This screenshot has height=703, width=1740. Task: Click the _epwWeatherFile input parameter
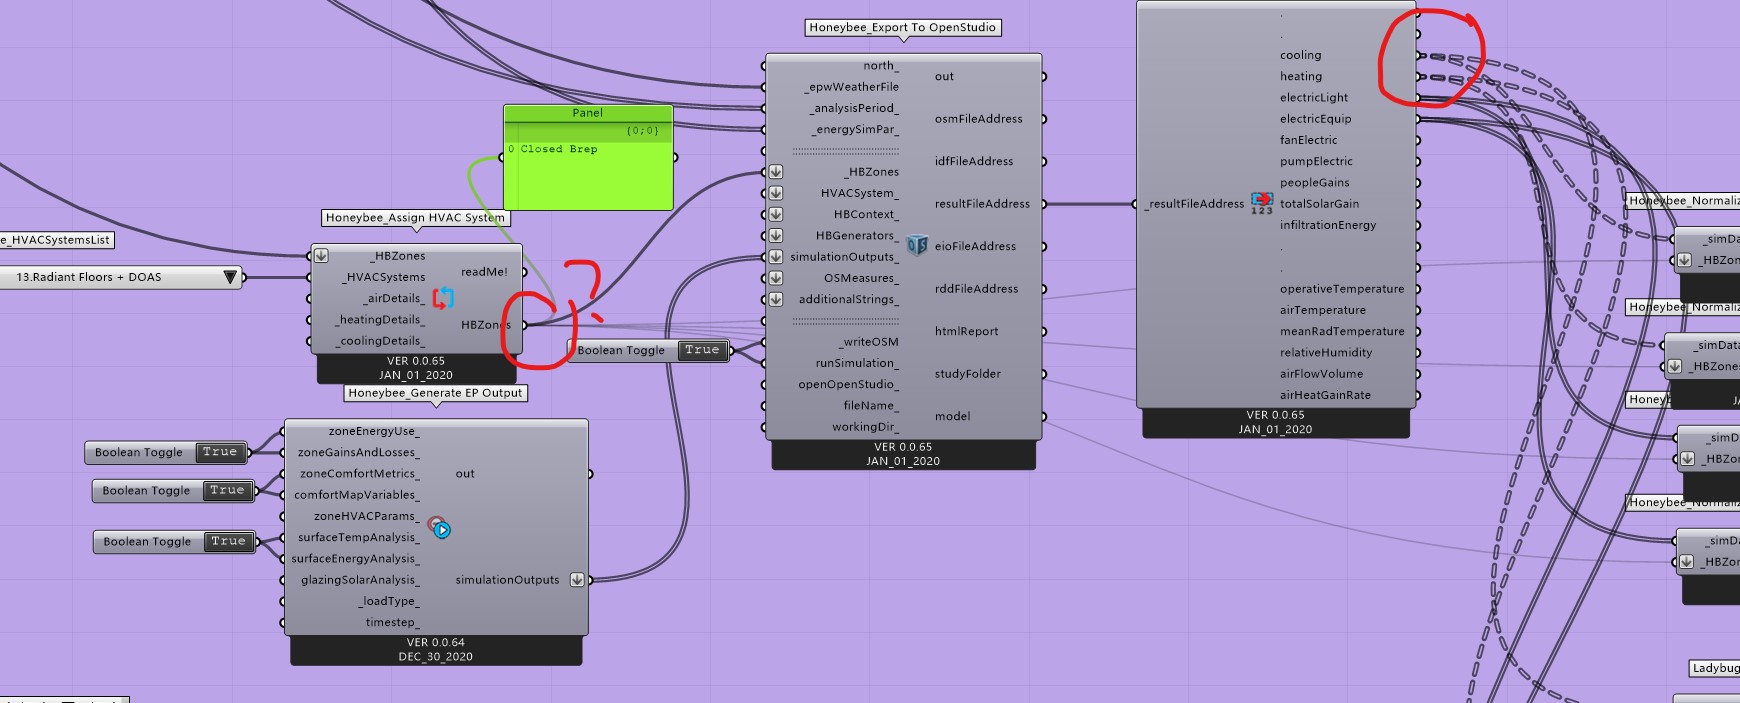click(851, 87)
